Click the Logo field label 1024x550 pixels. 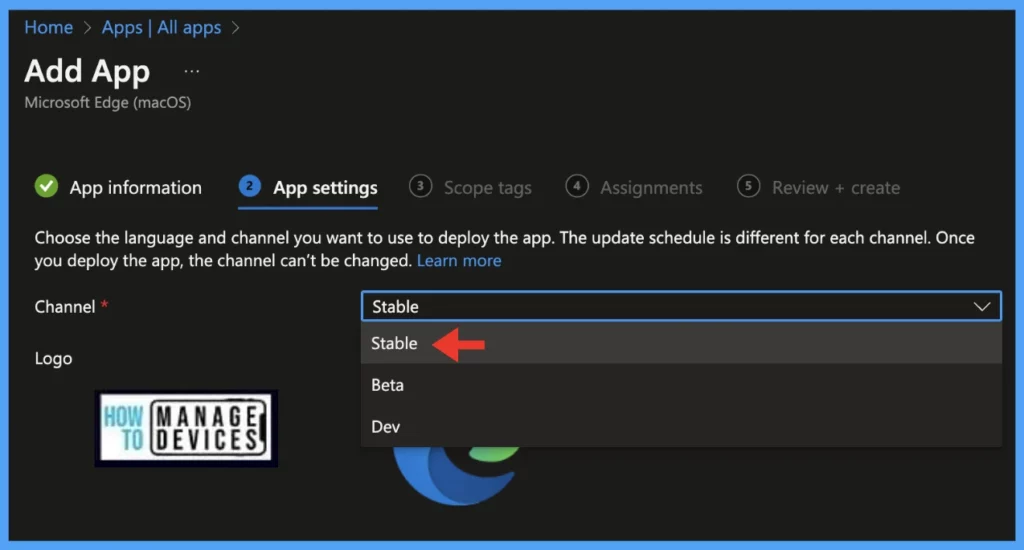coord(54,359)
